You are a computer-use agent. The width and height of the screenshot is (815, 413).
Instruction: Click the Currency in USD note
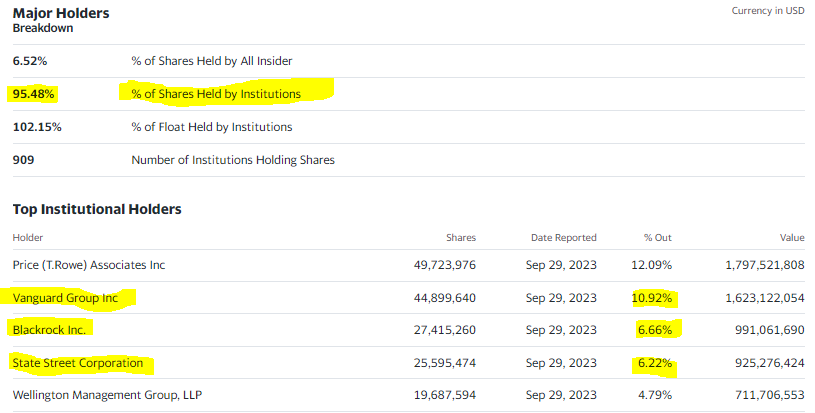pos(768,10)
